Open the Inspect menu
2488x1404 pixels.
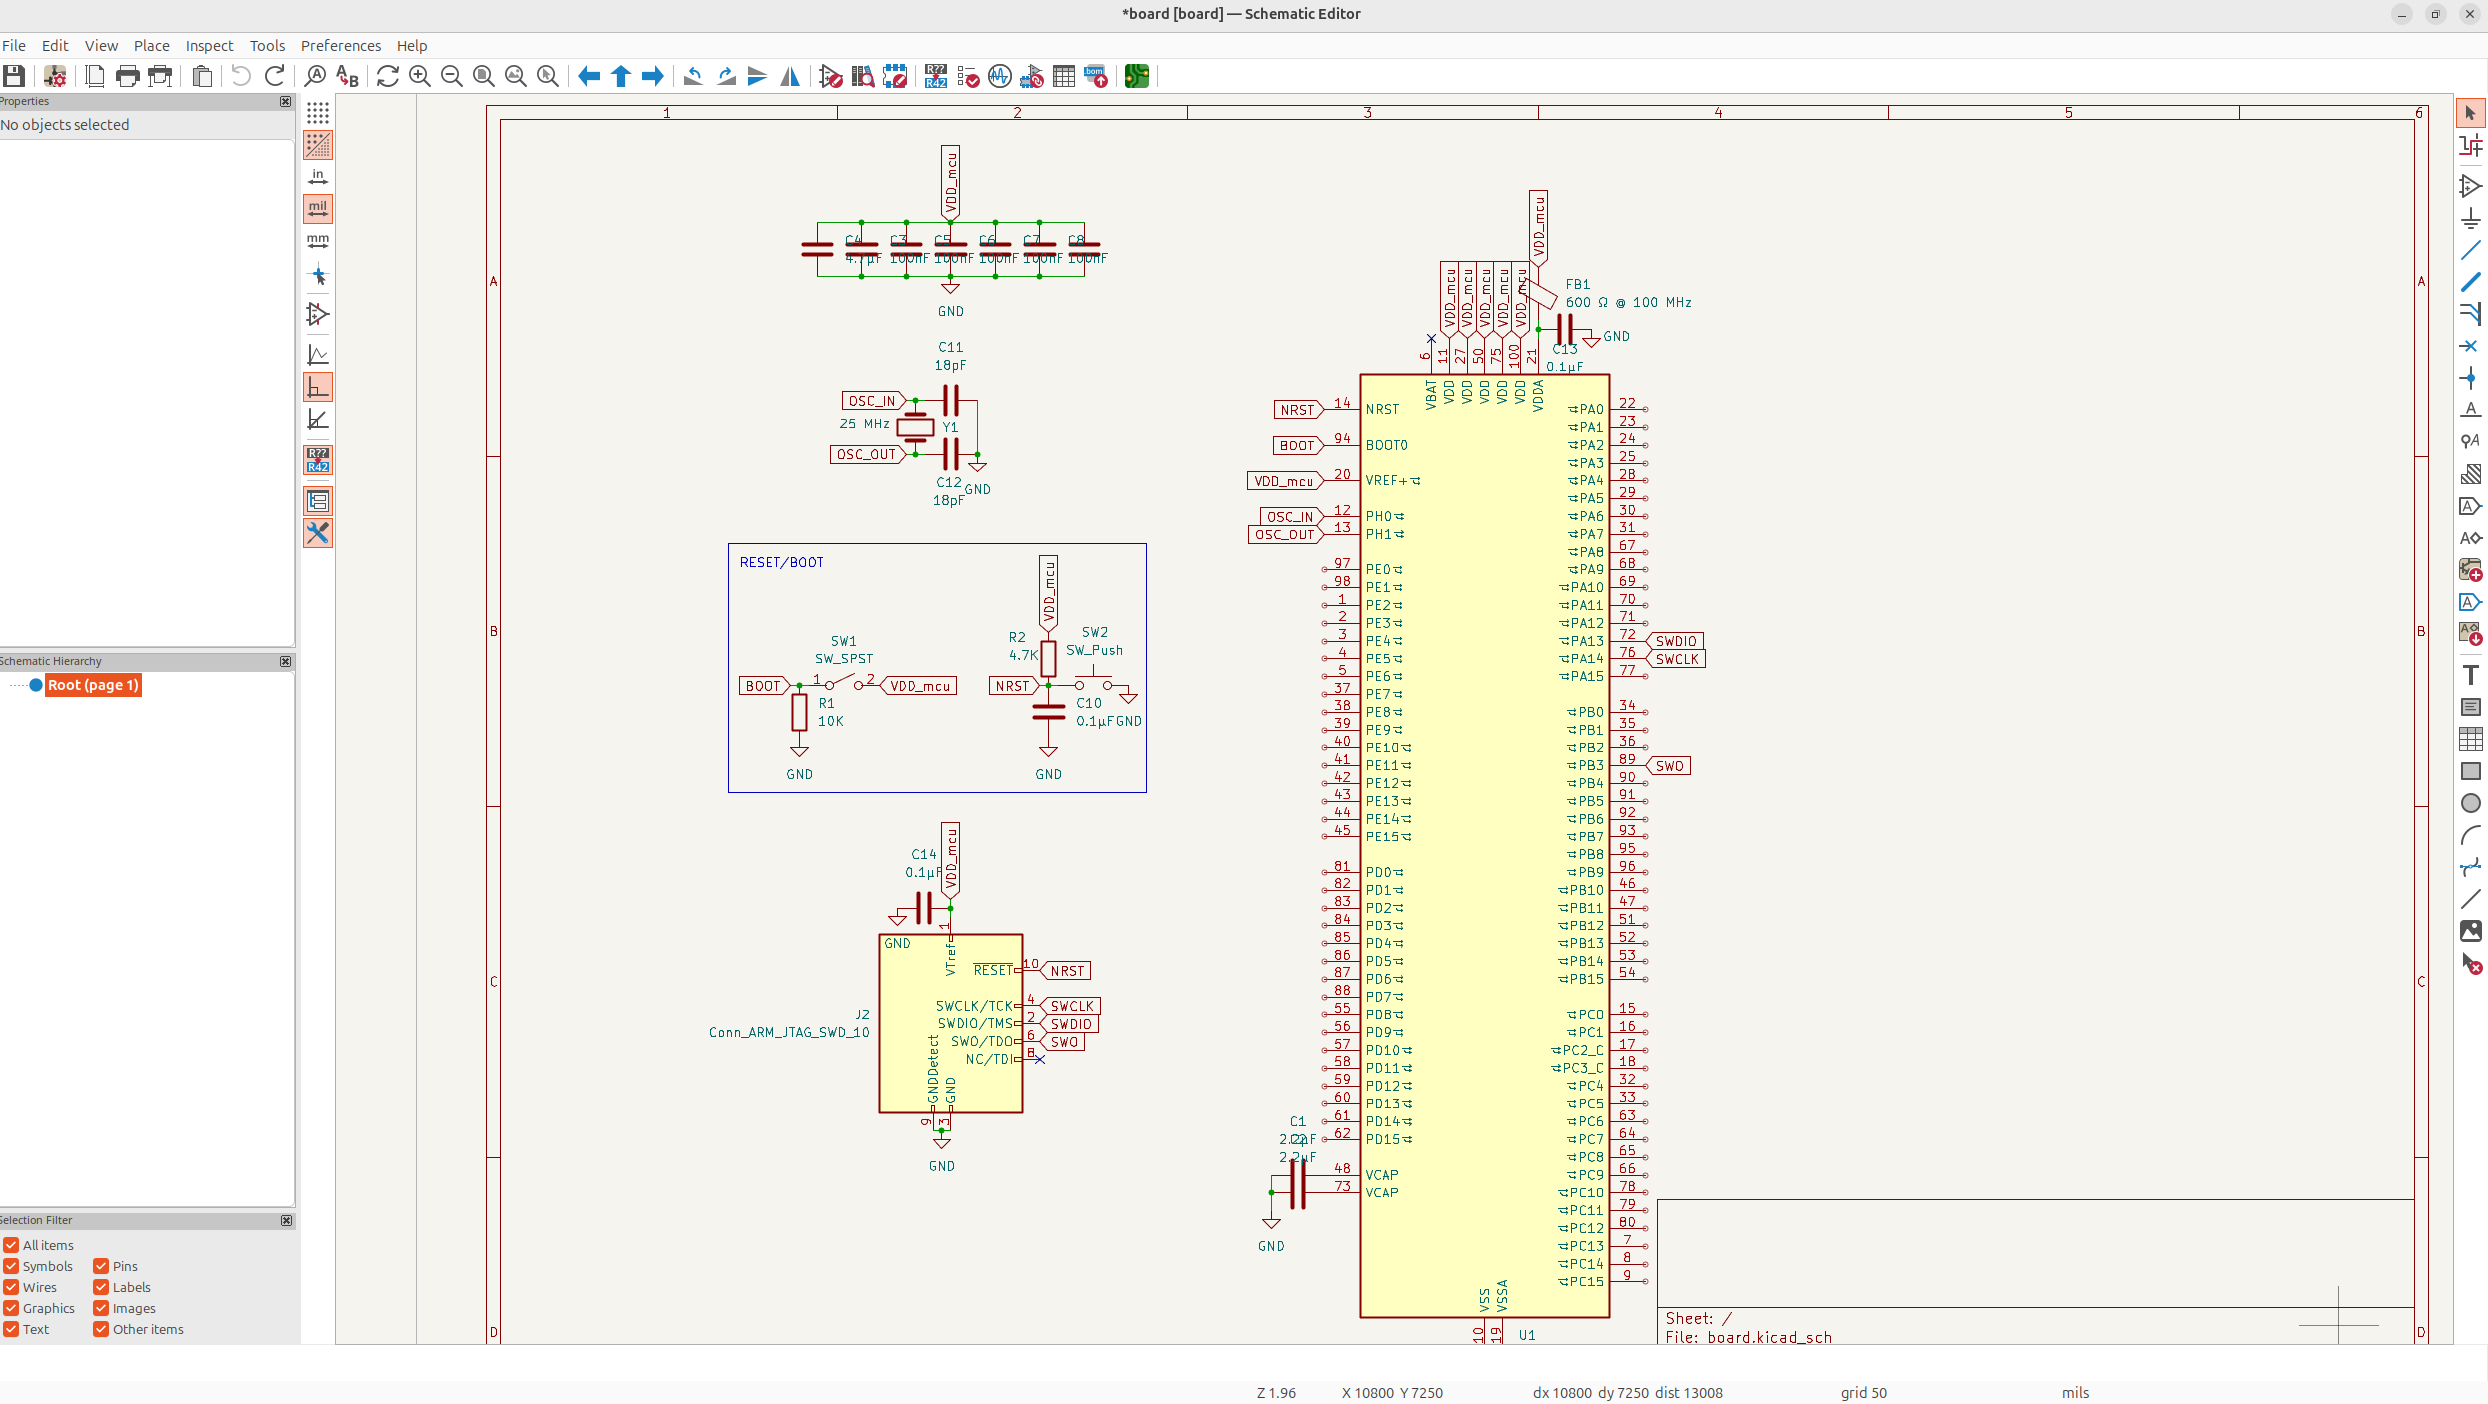209,46
